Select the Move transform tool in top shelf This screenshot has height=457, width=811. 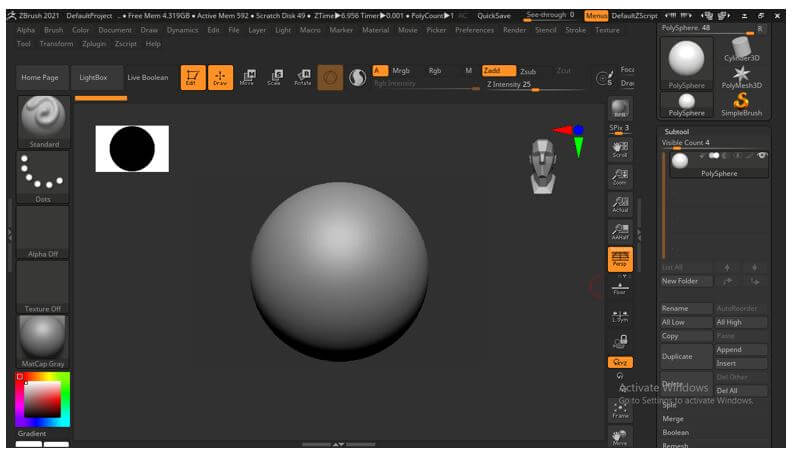(x=247, y=78)
